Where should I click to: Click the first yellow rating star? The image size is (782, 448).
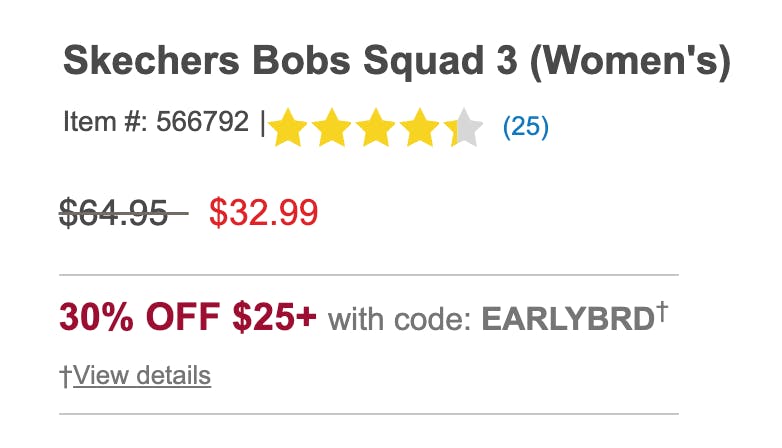pyautogui.click(x=288, y=128)
